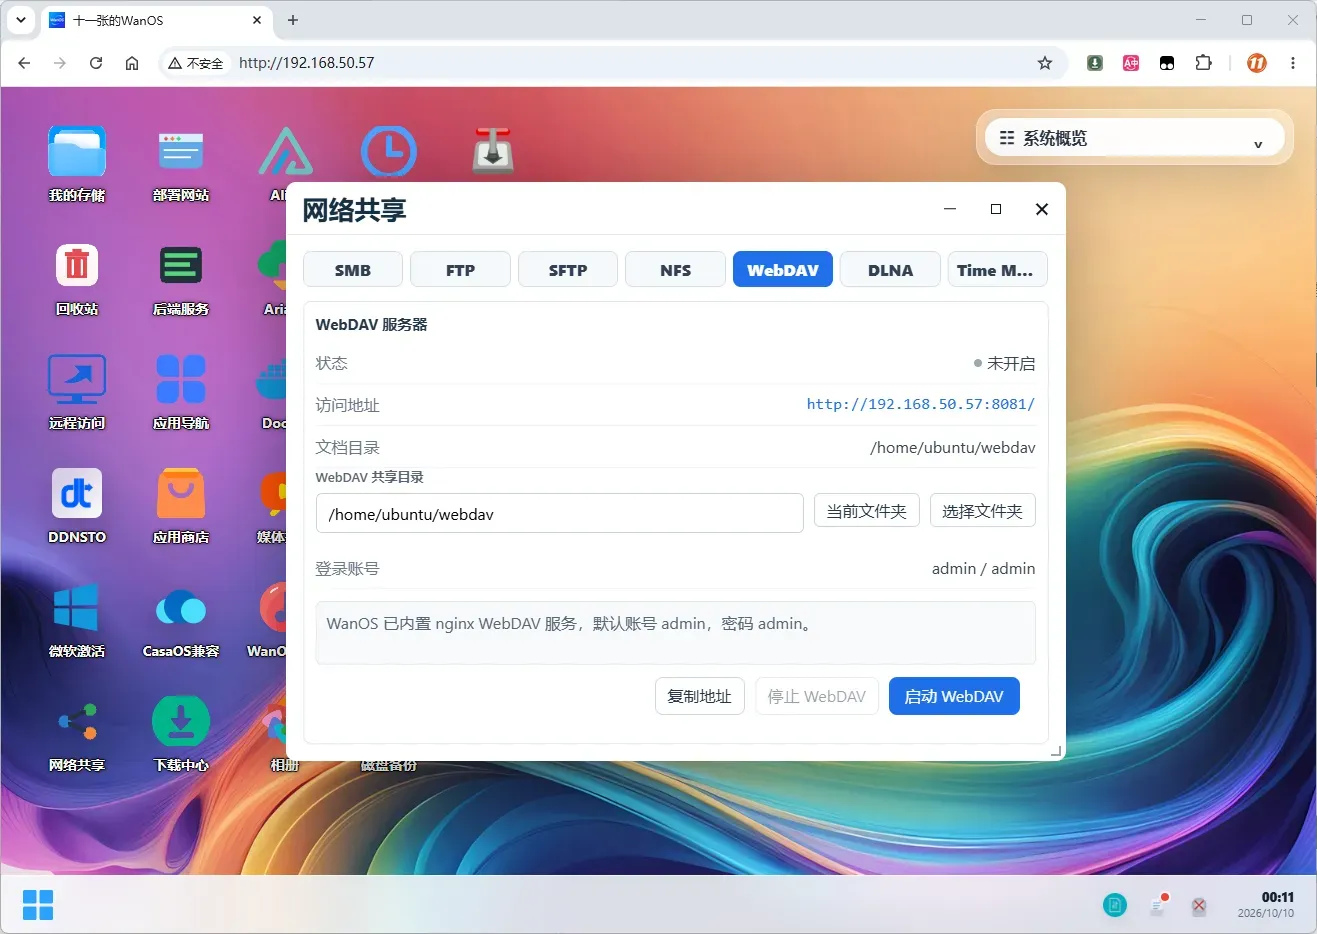Click the 复制地址 button
The height and width of the screenshot is (934, 1317).
point(700,696)
